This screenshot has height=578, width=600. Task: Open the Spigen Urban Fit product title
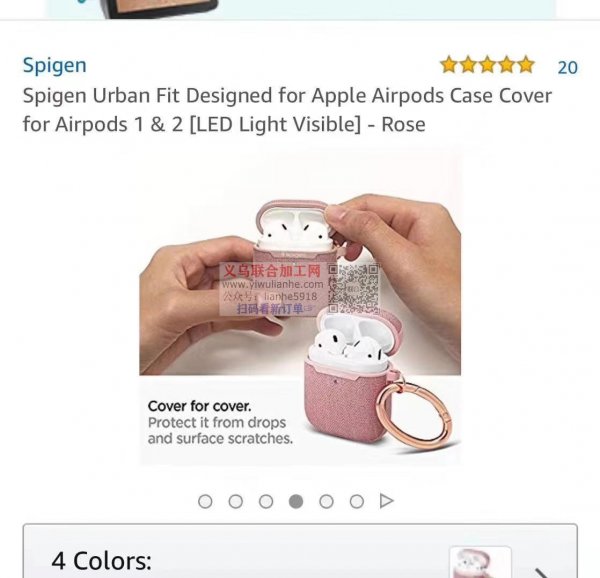[x=287, y=110]
